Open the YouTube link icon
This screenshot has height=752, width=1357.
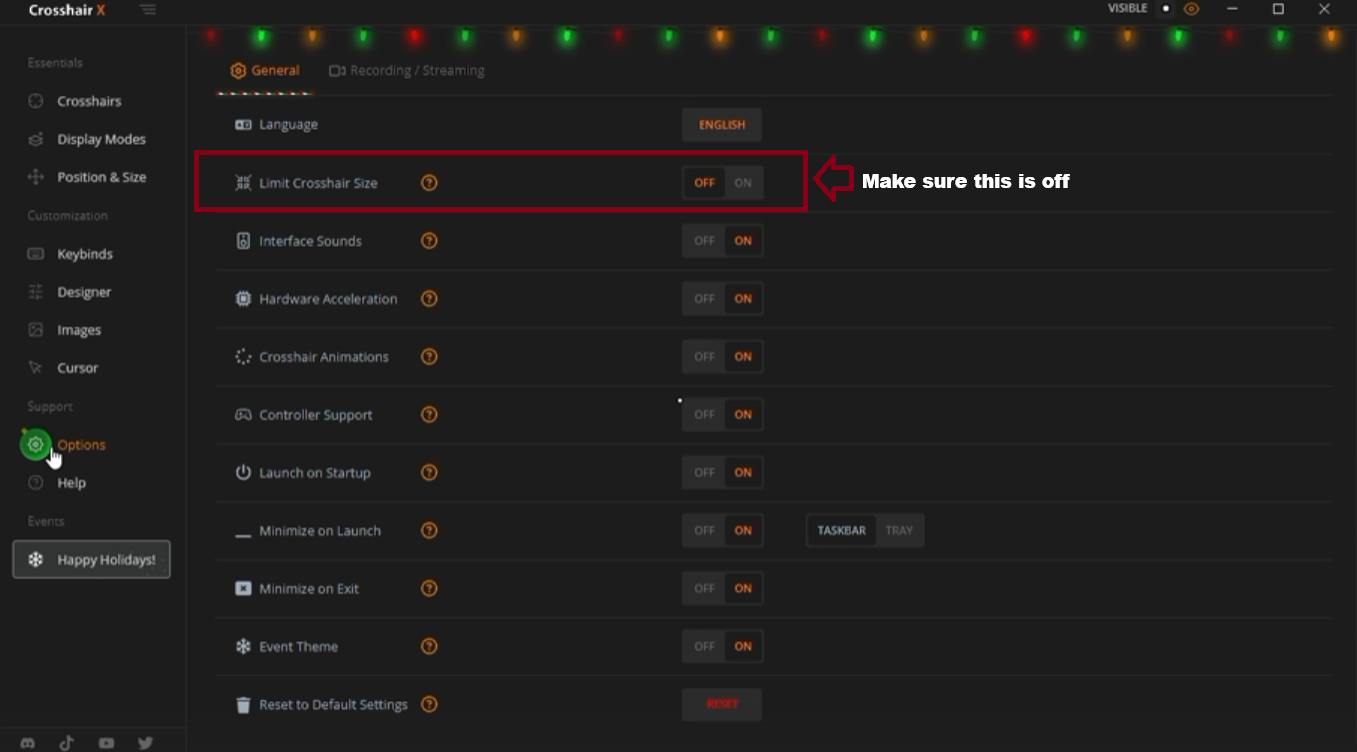[x=106, y=743]
